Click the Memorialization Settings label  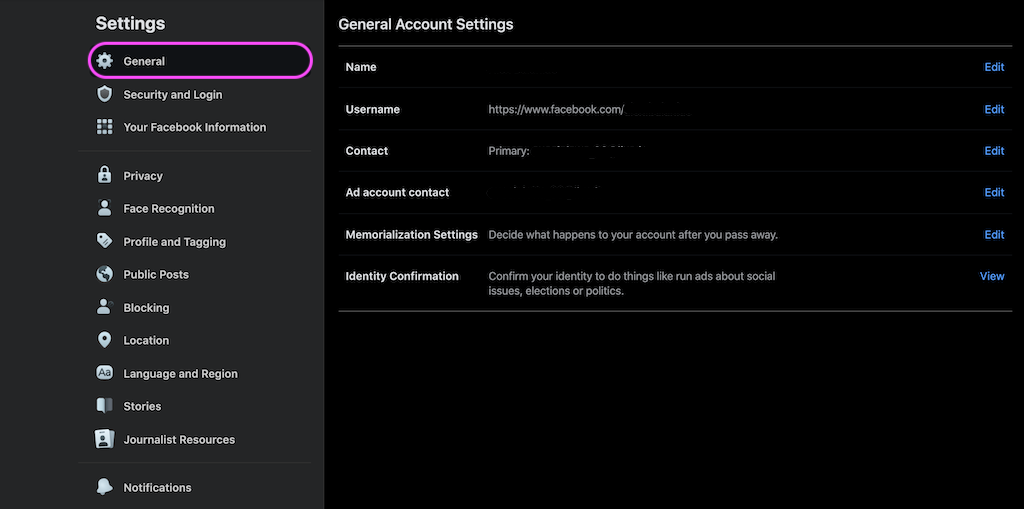411,234
